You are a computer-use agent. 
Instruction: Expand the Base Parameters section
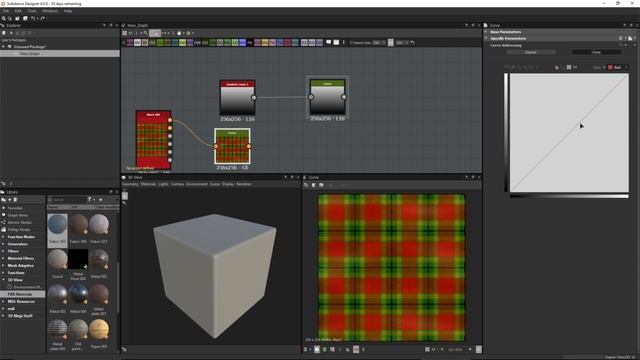click(x=505, y=32)
